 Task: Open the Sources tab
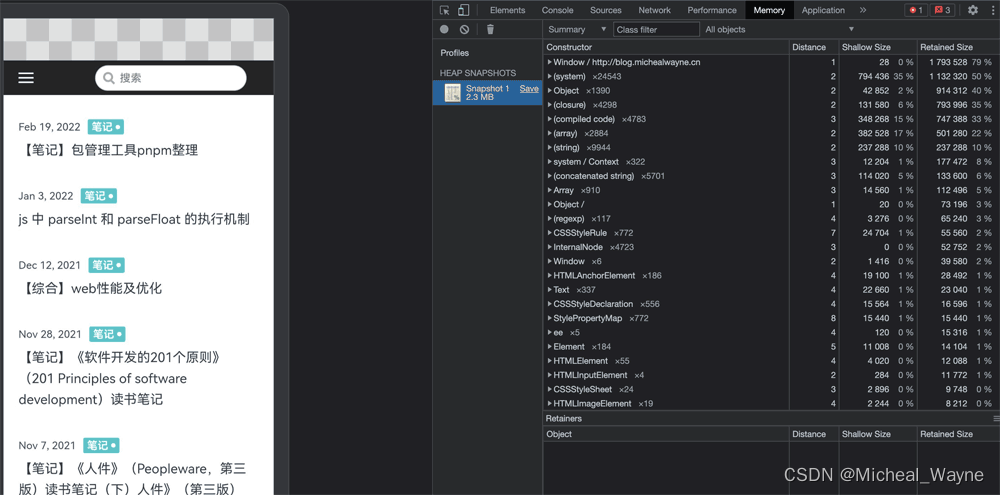[606, 10]
